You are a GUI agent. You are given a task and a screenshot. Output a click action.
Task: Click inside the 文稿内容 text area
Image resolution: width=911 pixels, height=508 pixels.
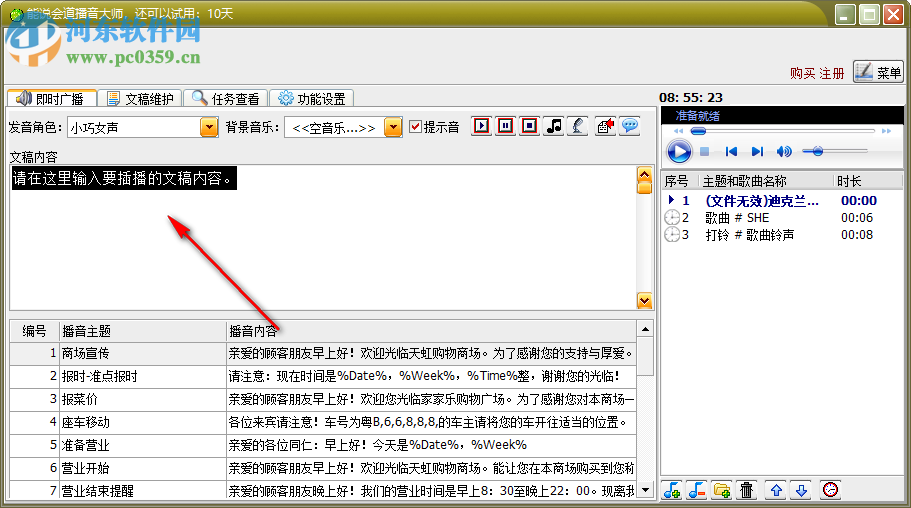pos(323,238)
